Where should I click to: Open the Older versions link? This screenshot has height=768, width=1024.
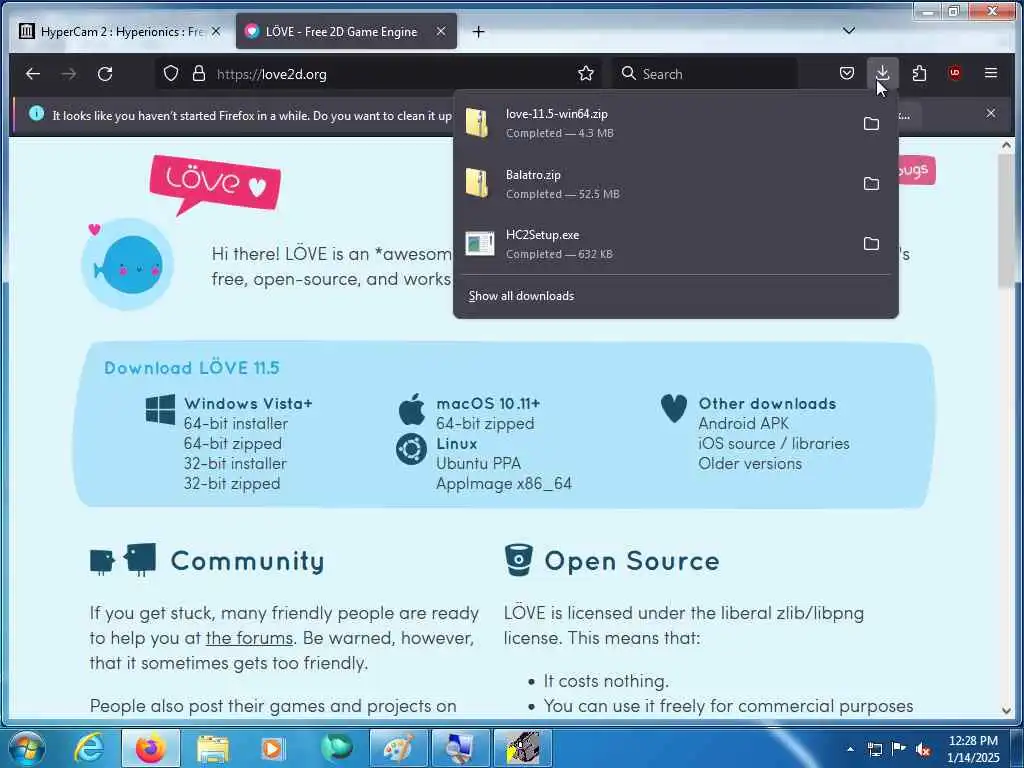[750, 464]
